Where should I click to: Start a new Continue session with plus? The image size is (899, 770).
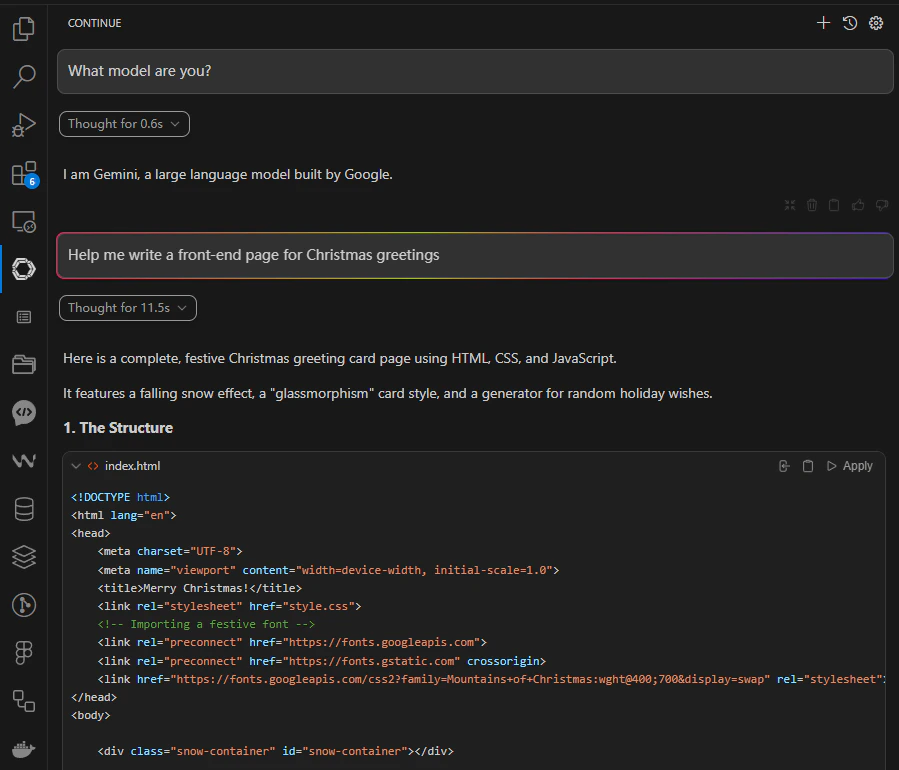coord(823,23)
